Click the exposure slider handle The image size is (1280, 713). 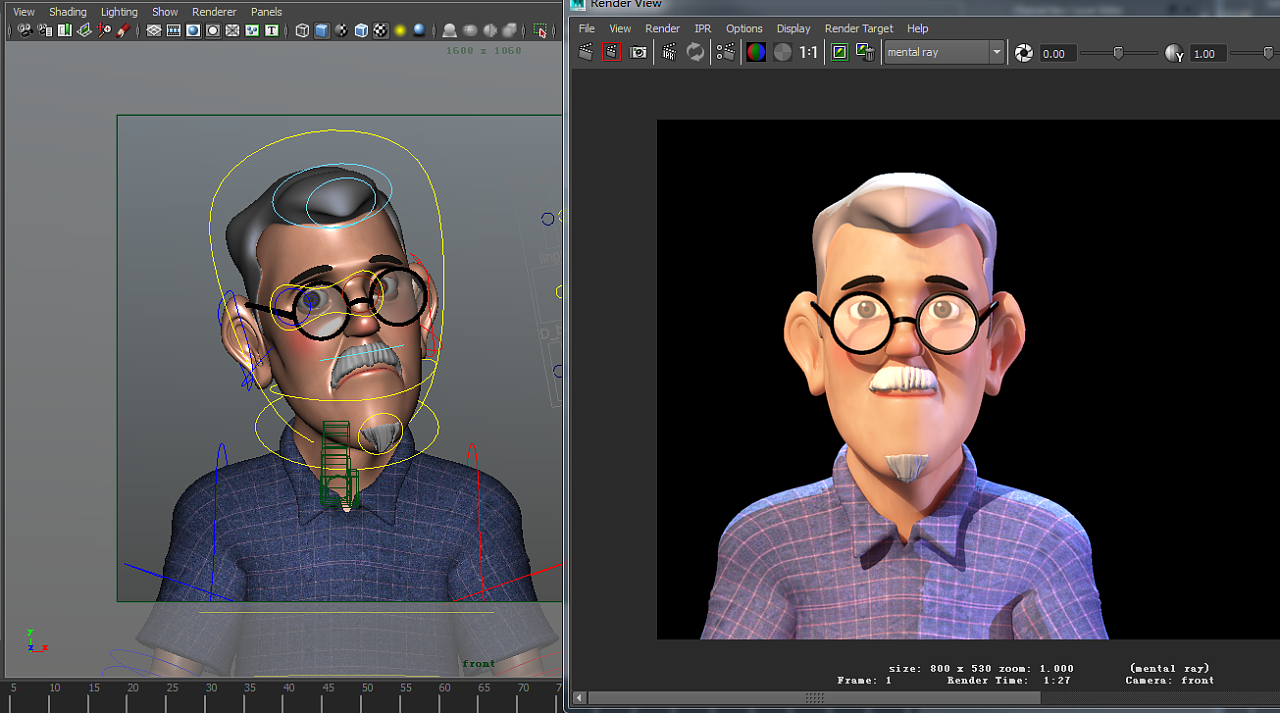pos(1118,53)
